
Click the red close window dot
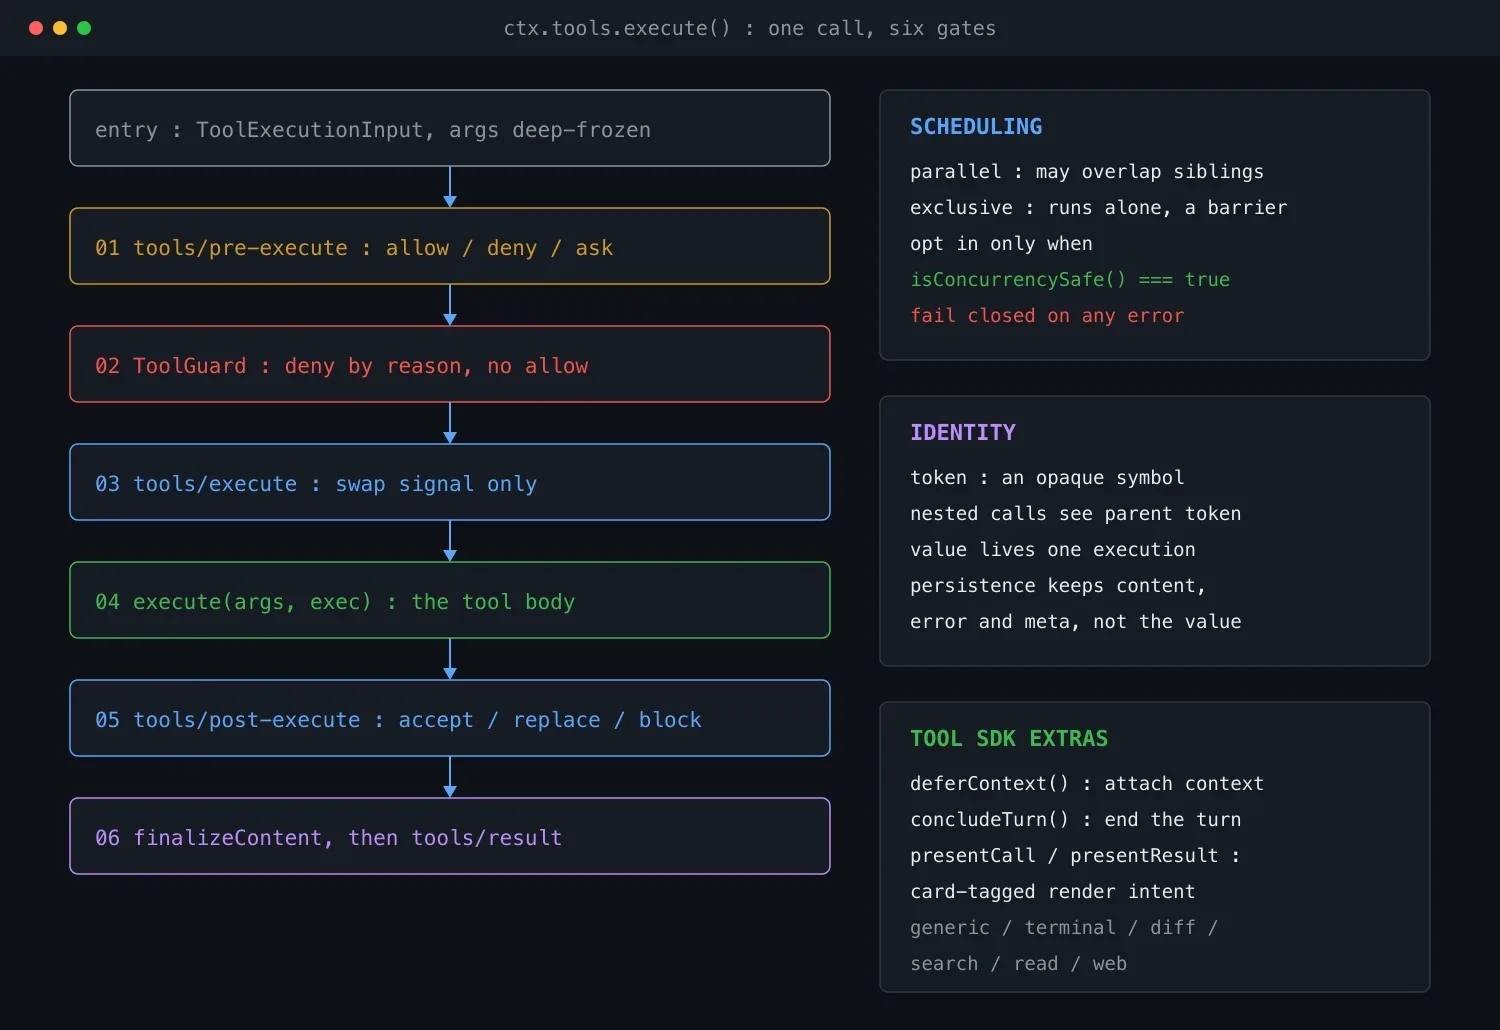click(x=36, y=28)
